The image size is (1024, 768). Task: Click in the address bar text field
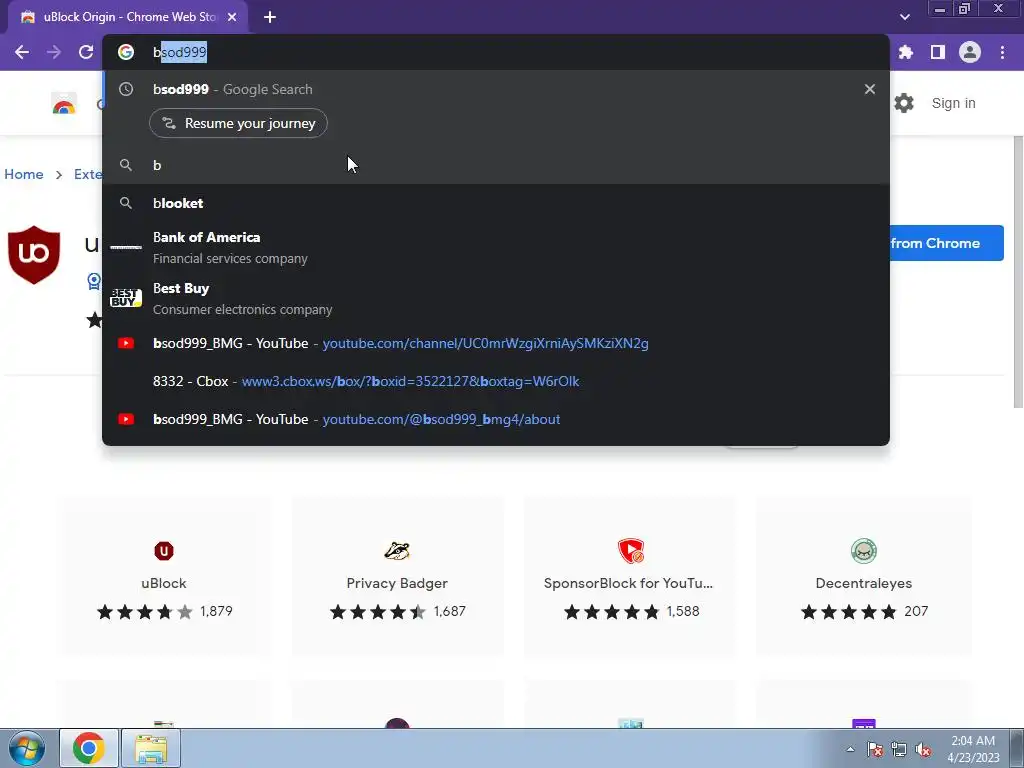point(496,52)
